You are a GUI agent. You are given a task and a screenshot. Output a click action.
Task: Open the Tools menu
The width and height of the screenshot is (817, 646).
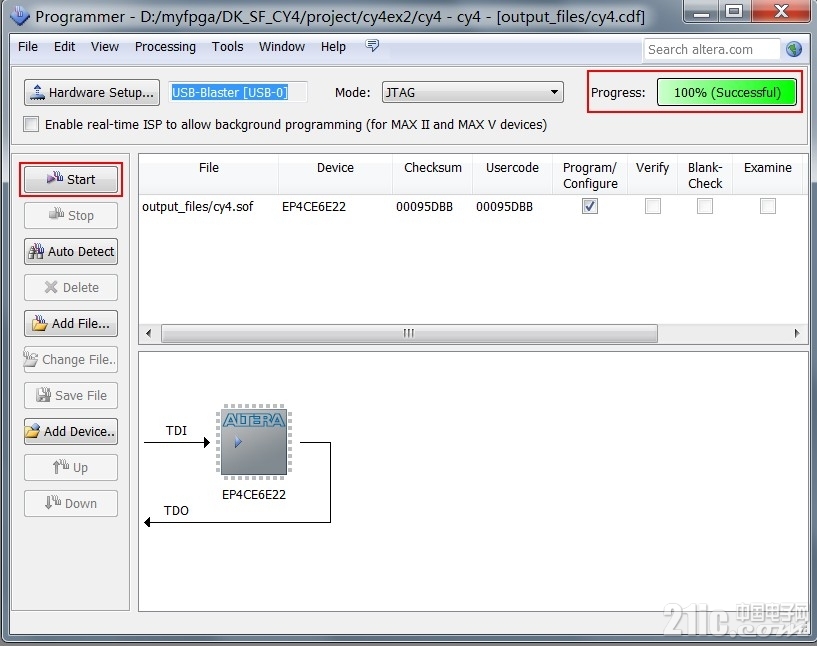point(227,47)
